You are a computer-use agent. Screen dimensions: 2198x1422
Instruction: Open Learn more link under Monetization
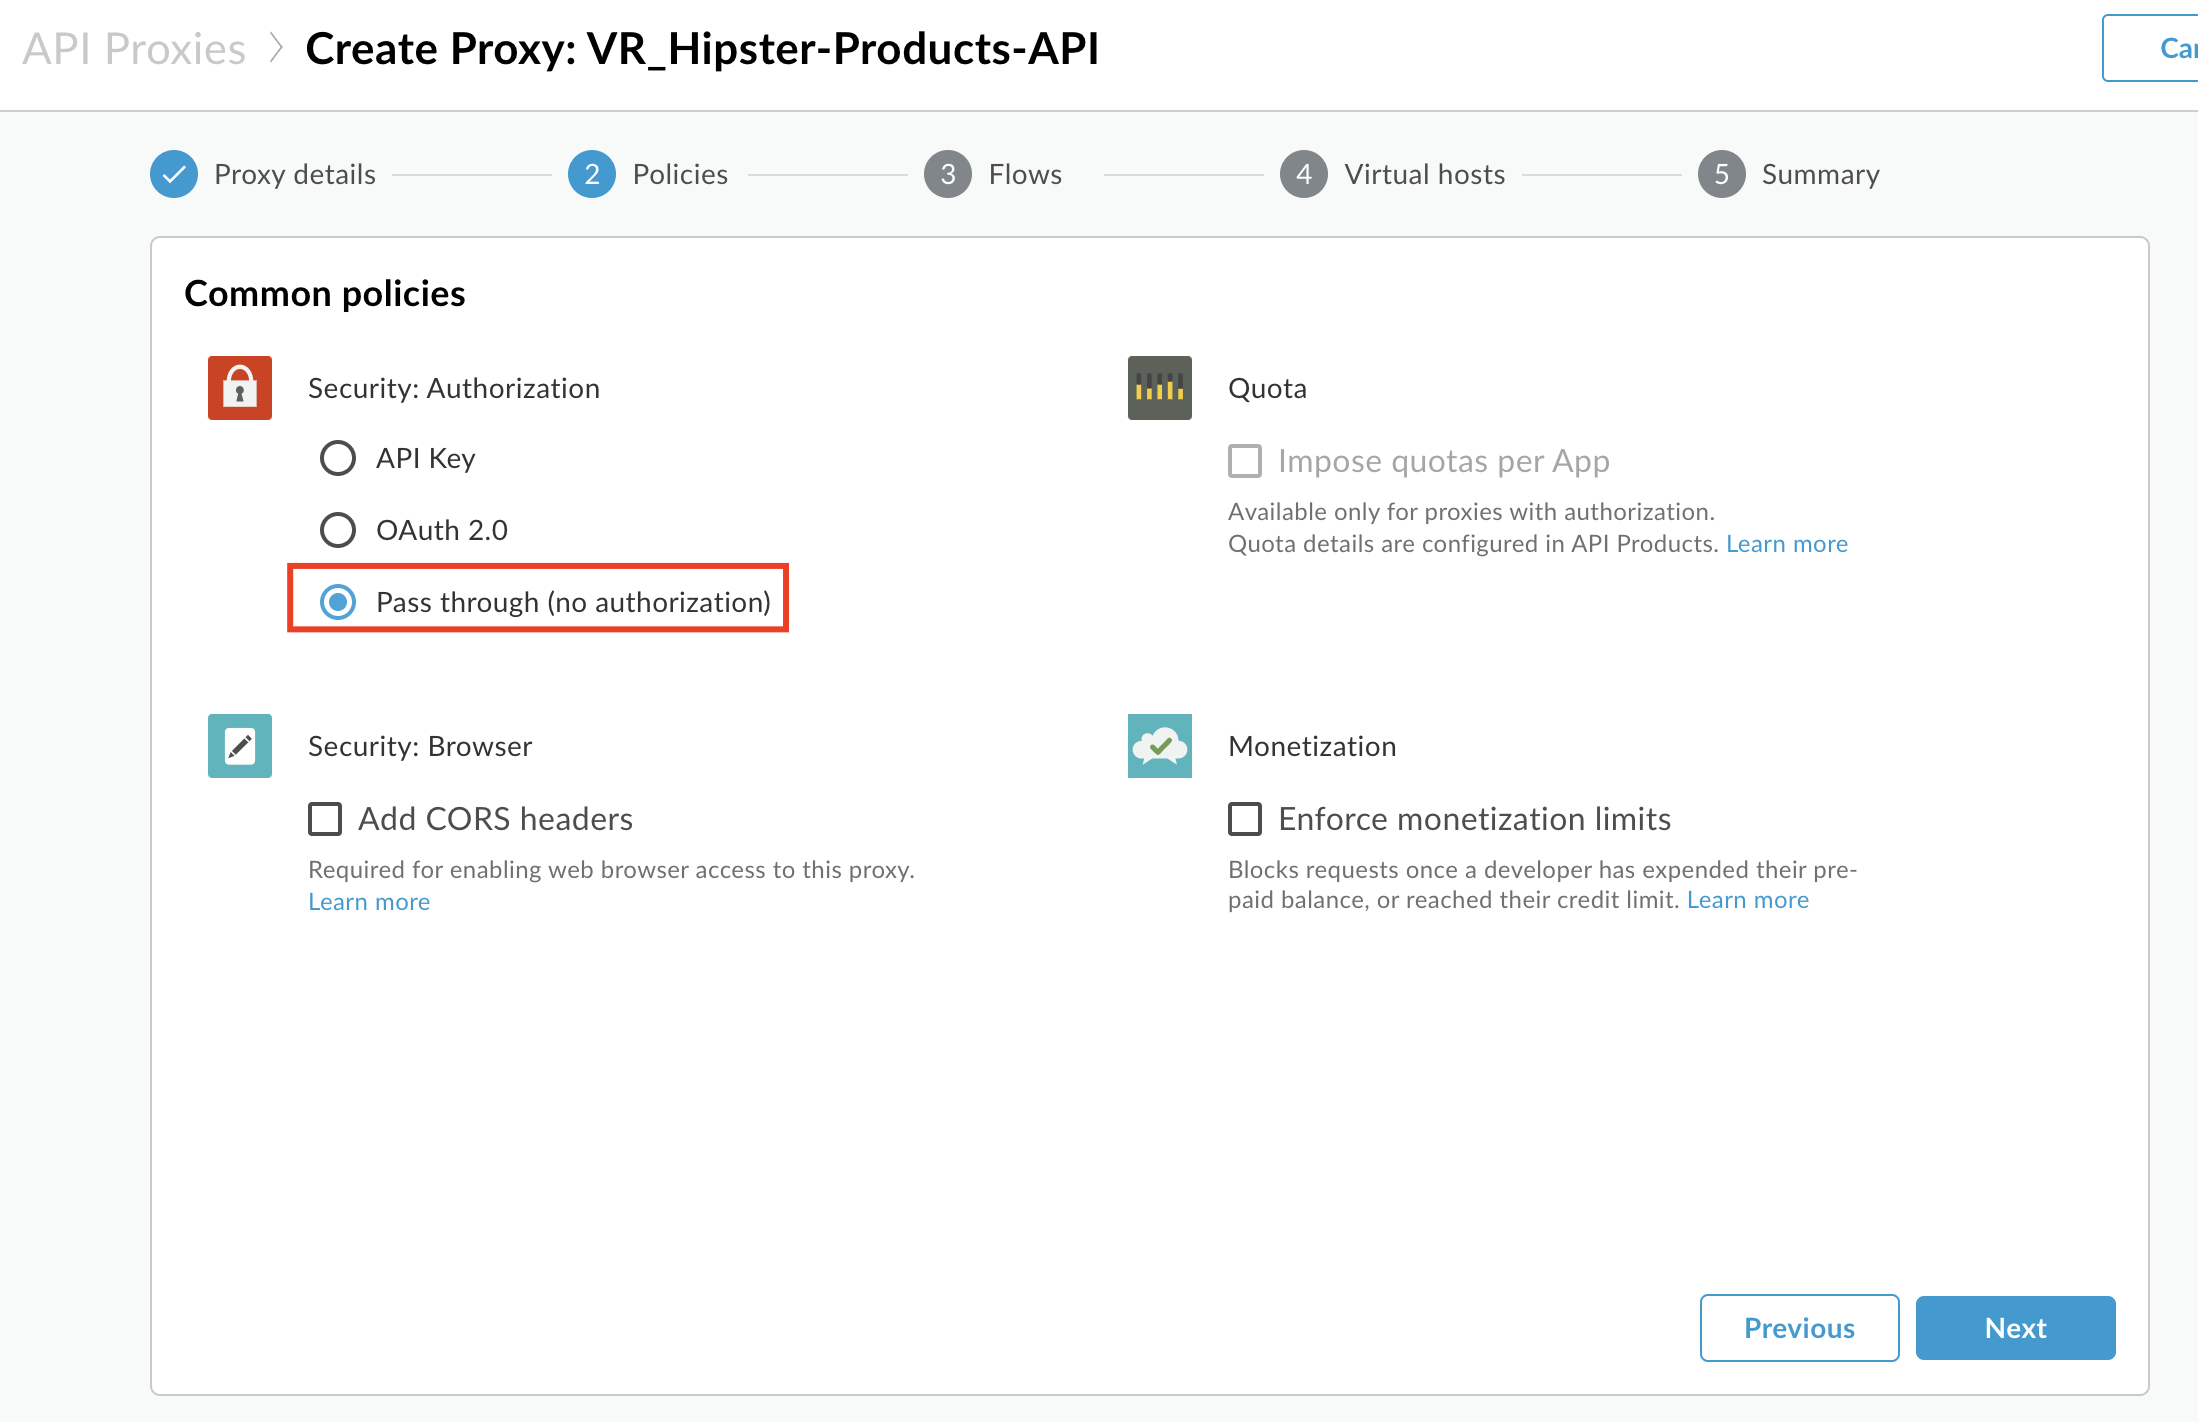1748,900
